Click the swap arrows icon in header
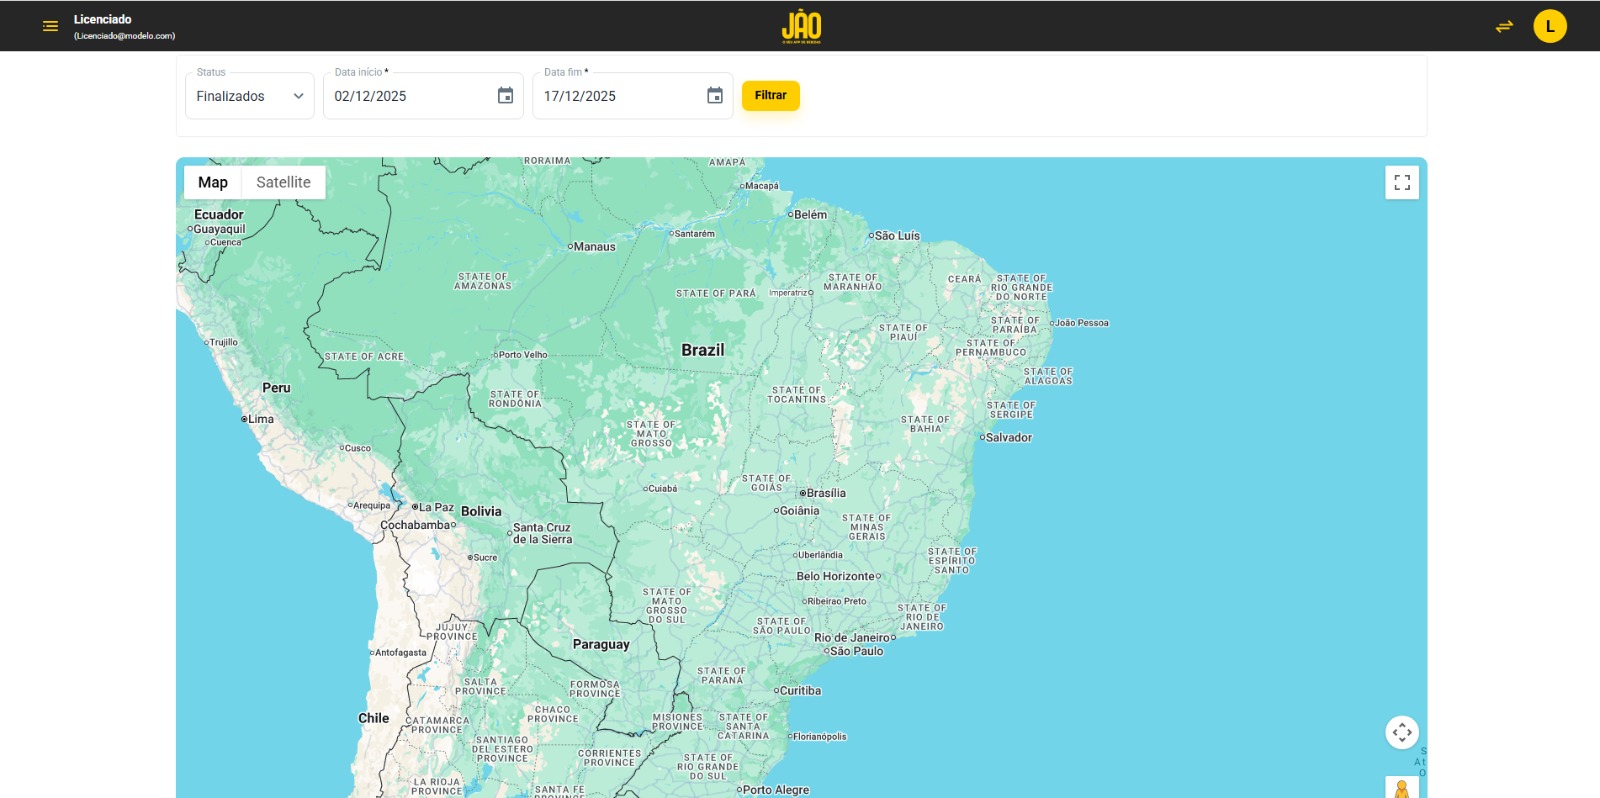The width and height of the screenshot is (1600, 798). [1504, 27]
